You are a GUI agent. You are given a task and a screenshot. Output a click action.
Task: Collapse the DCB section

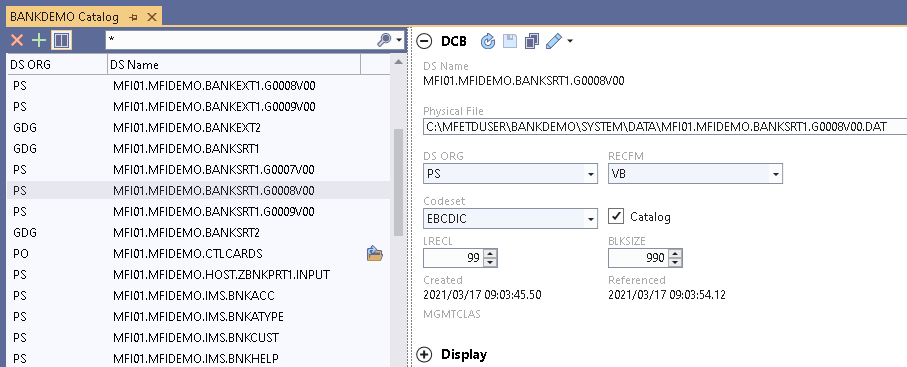(425, 41)
